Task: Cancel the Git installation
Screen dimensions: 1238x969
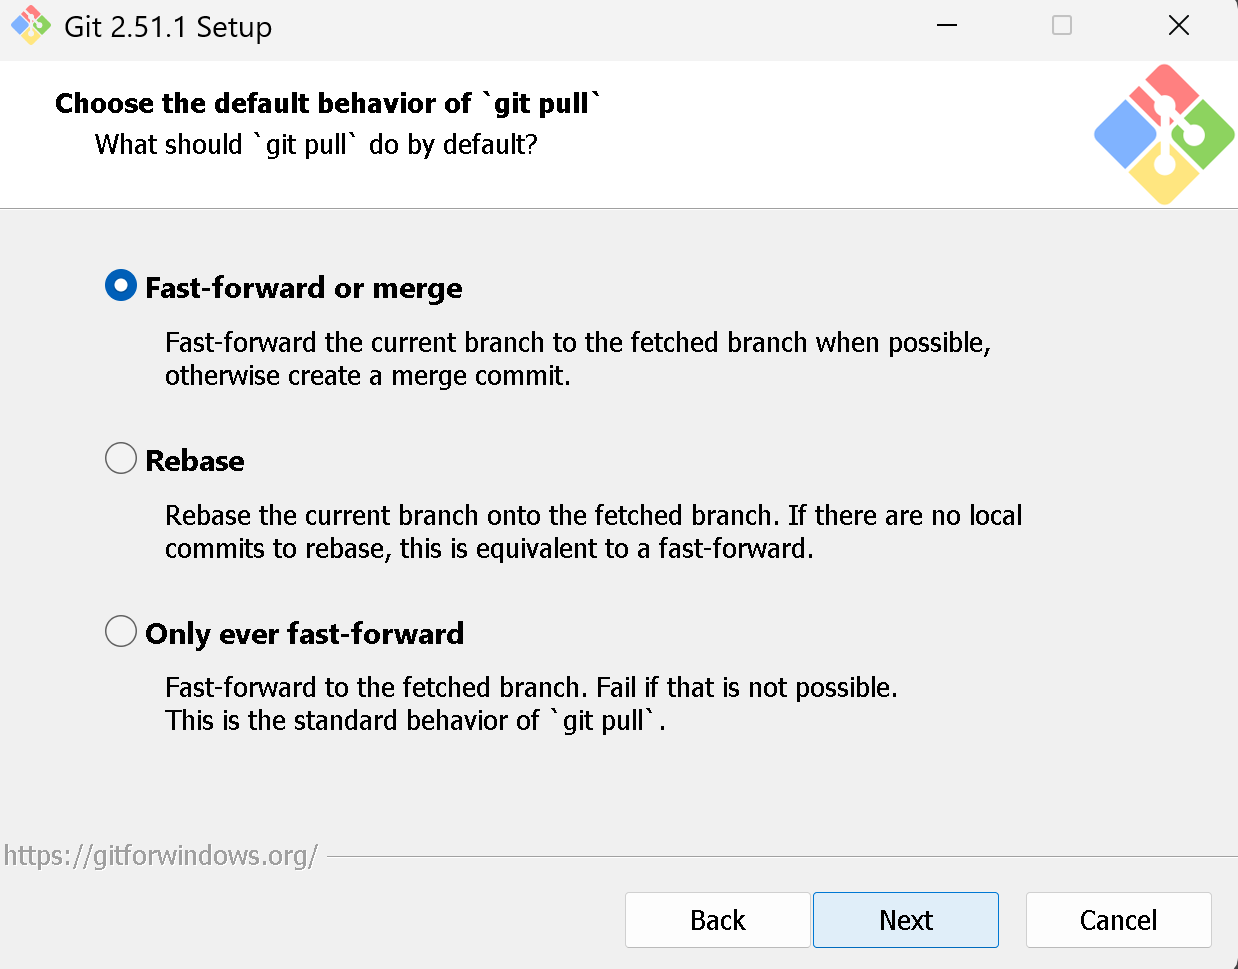Action: [x=1118, y=920]
